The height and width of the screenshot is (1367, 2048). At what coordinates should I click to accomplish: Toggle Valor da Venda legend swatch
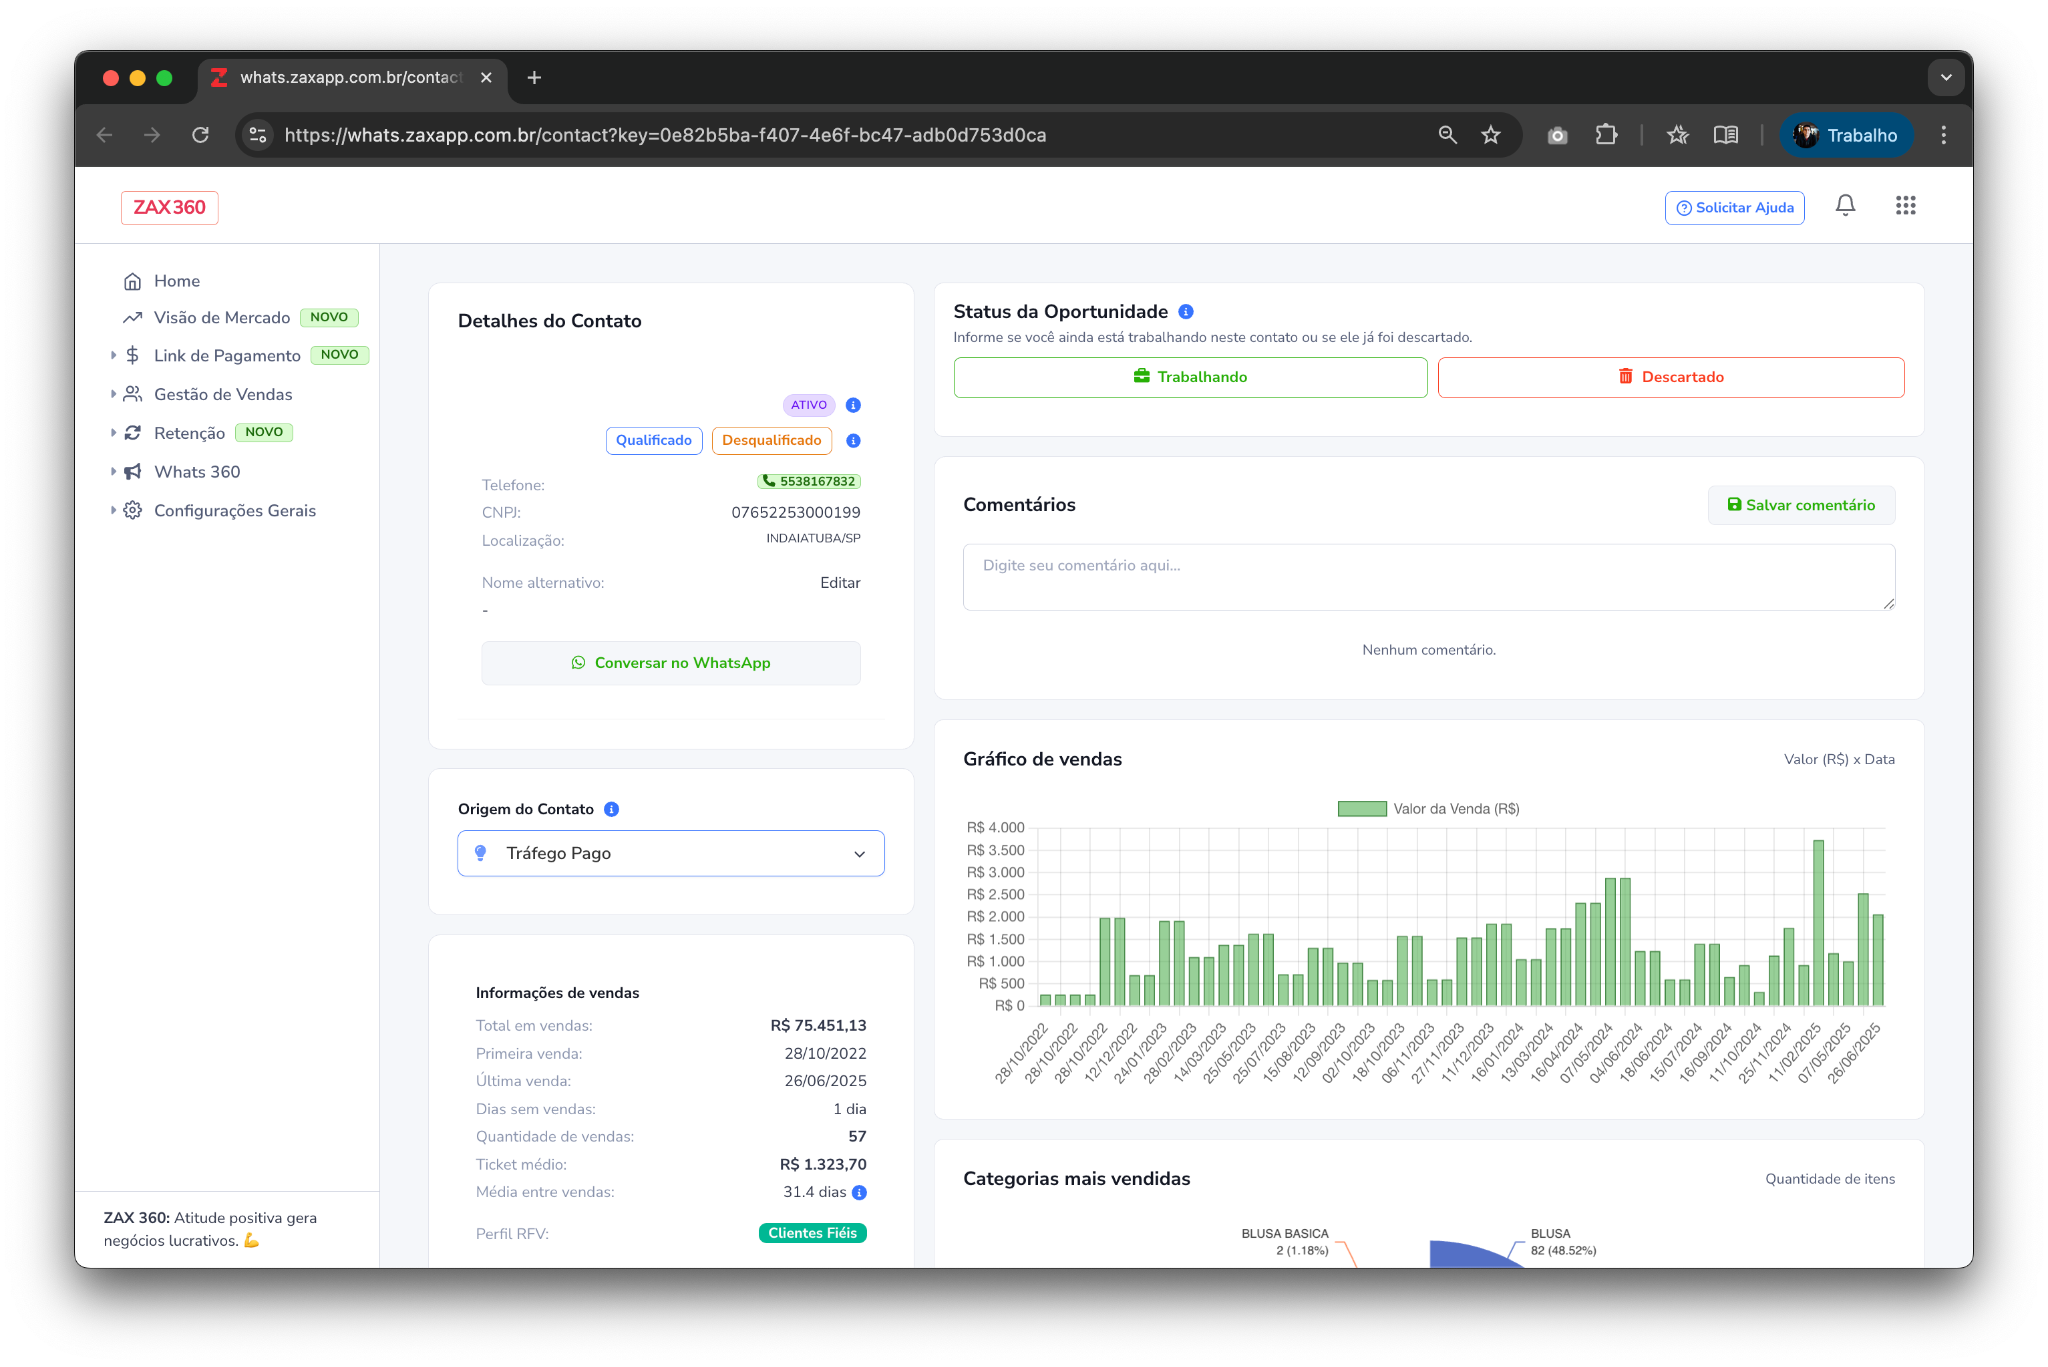pos(1362,809)
